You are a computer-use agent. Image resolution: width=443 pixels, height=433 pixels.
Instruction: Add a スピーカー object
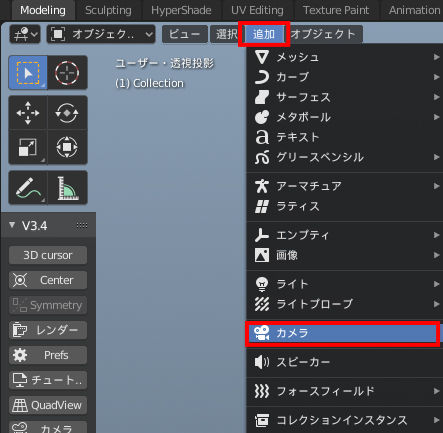tap(345, 362)
